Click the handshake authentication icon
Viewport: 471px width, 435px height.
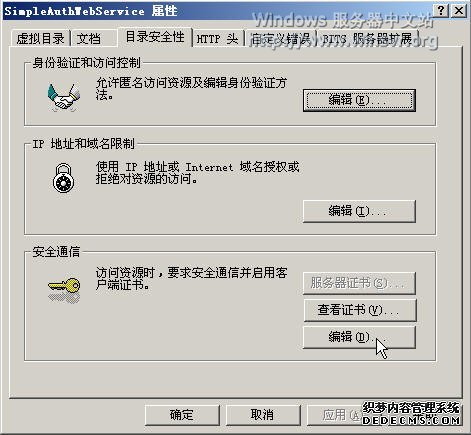tap(64, 97)
